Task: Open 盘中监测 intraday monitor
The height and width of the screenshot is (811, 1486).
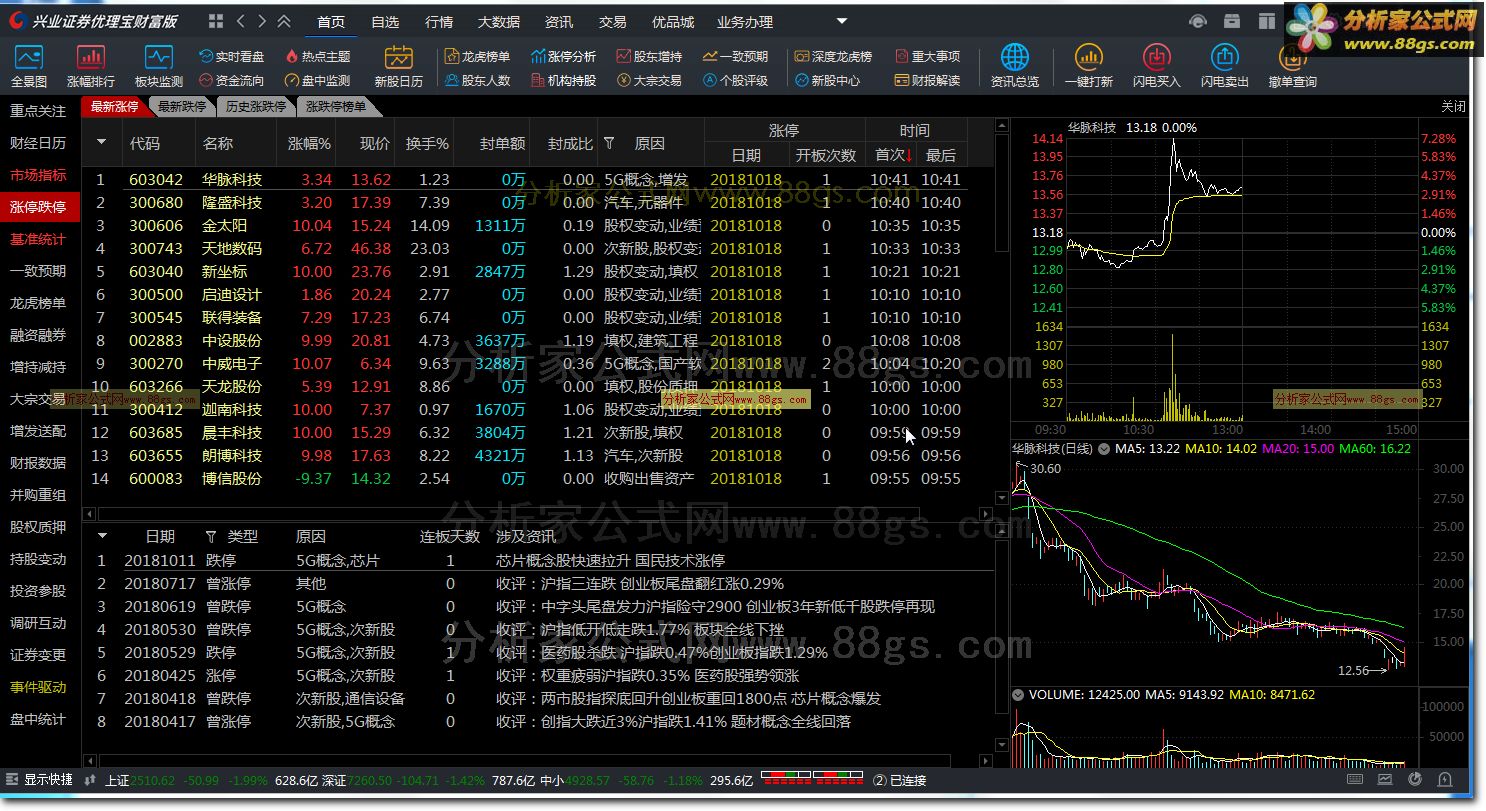Action: [x=318, y=80]
